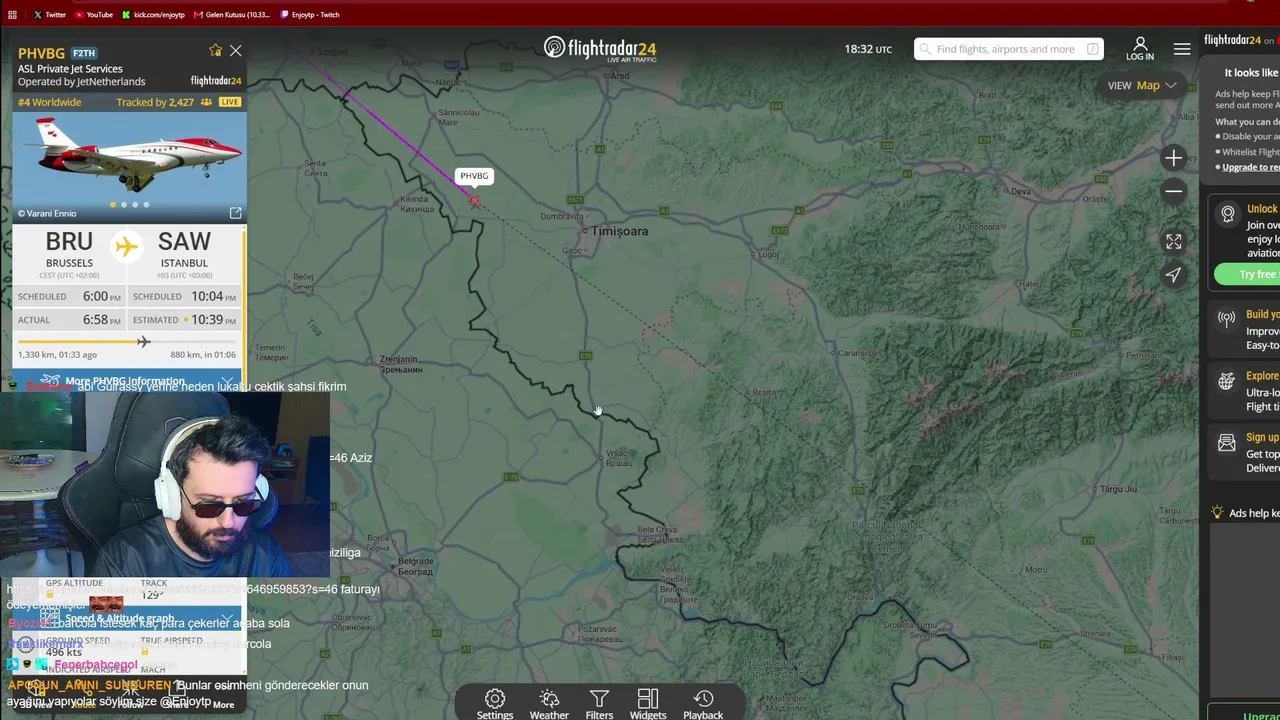Click the Timișoara city label on map
This screenshot has height=720, width=1280.
point(620,231)
